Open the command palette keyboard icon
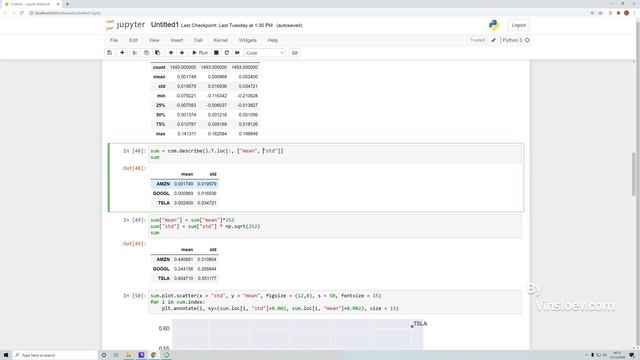 click(x=295, y=53)
